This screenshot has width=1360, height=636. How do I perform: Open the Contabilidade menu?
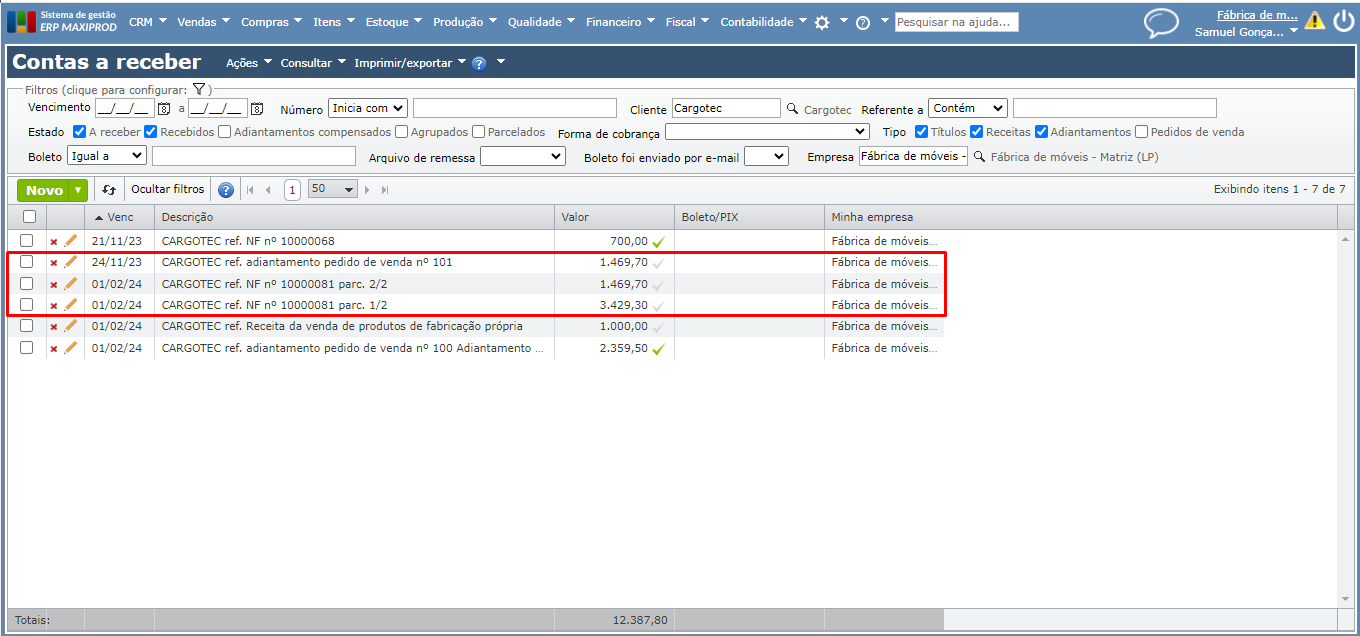763,22
